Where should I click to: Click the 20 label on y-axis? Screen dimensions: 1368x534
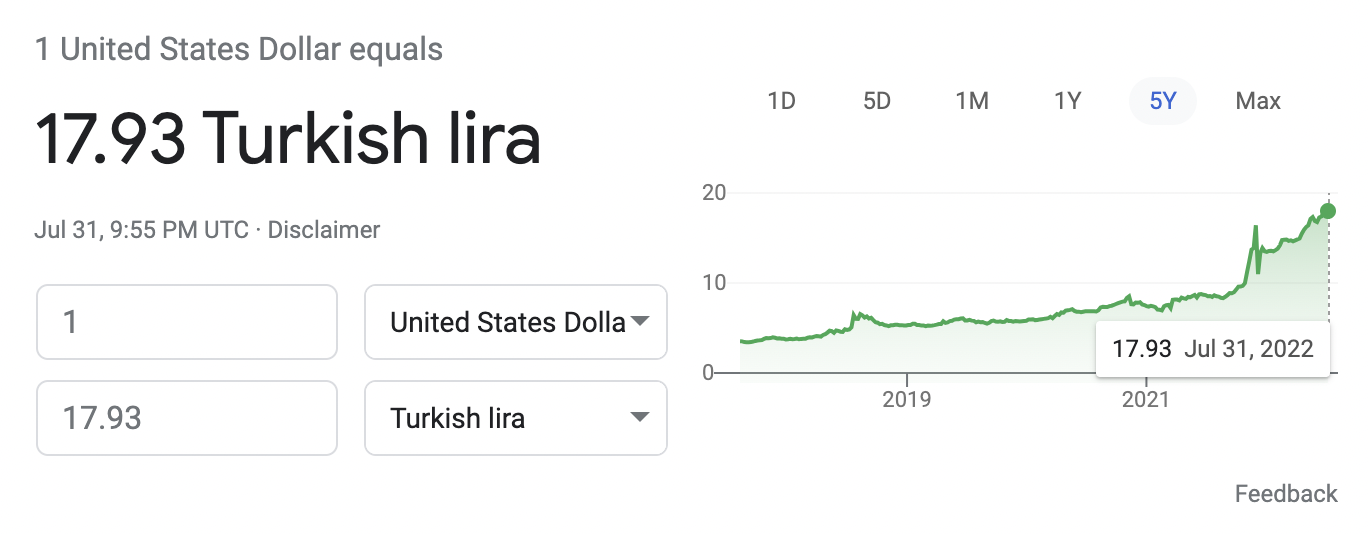pyautogui.click(x=714, y=192)
